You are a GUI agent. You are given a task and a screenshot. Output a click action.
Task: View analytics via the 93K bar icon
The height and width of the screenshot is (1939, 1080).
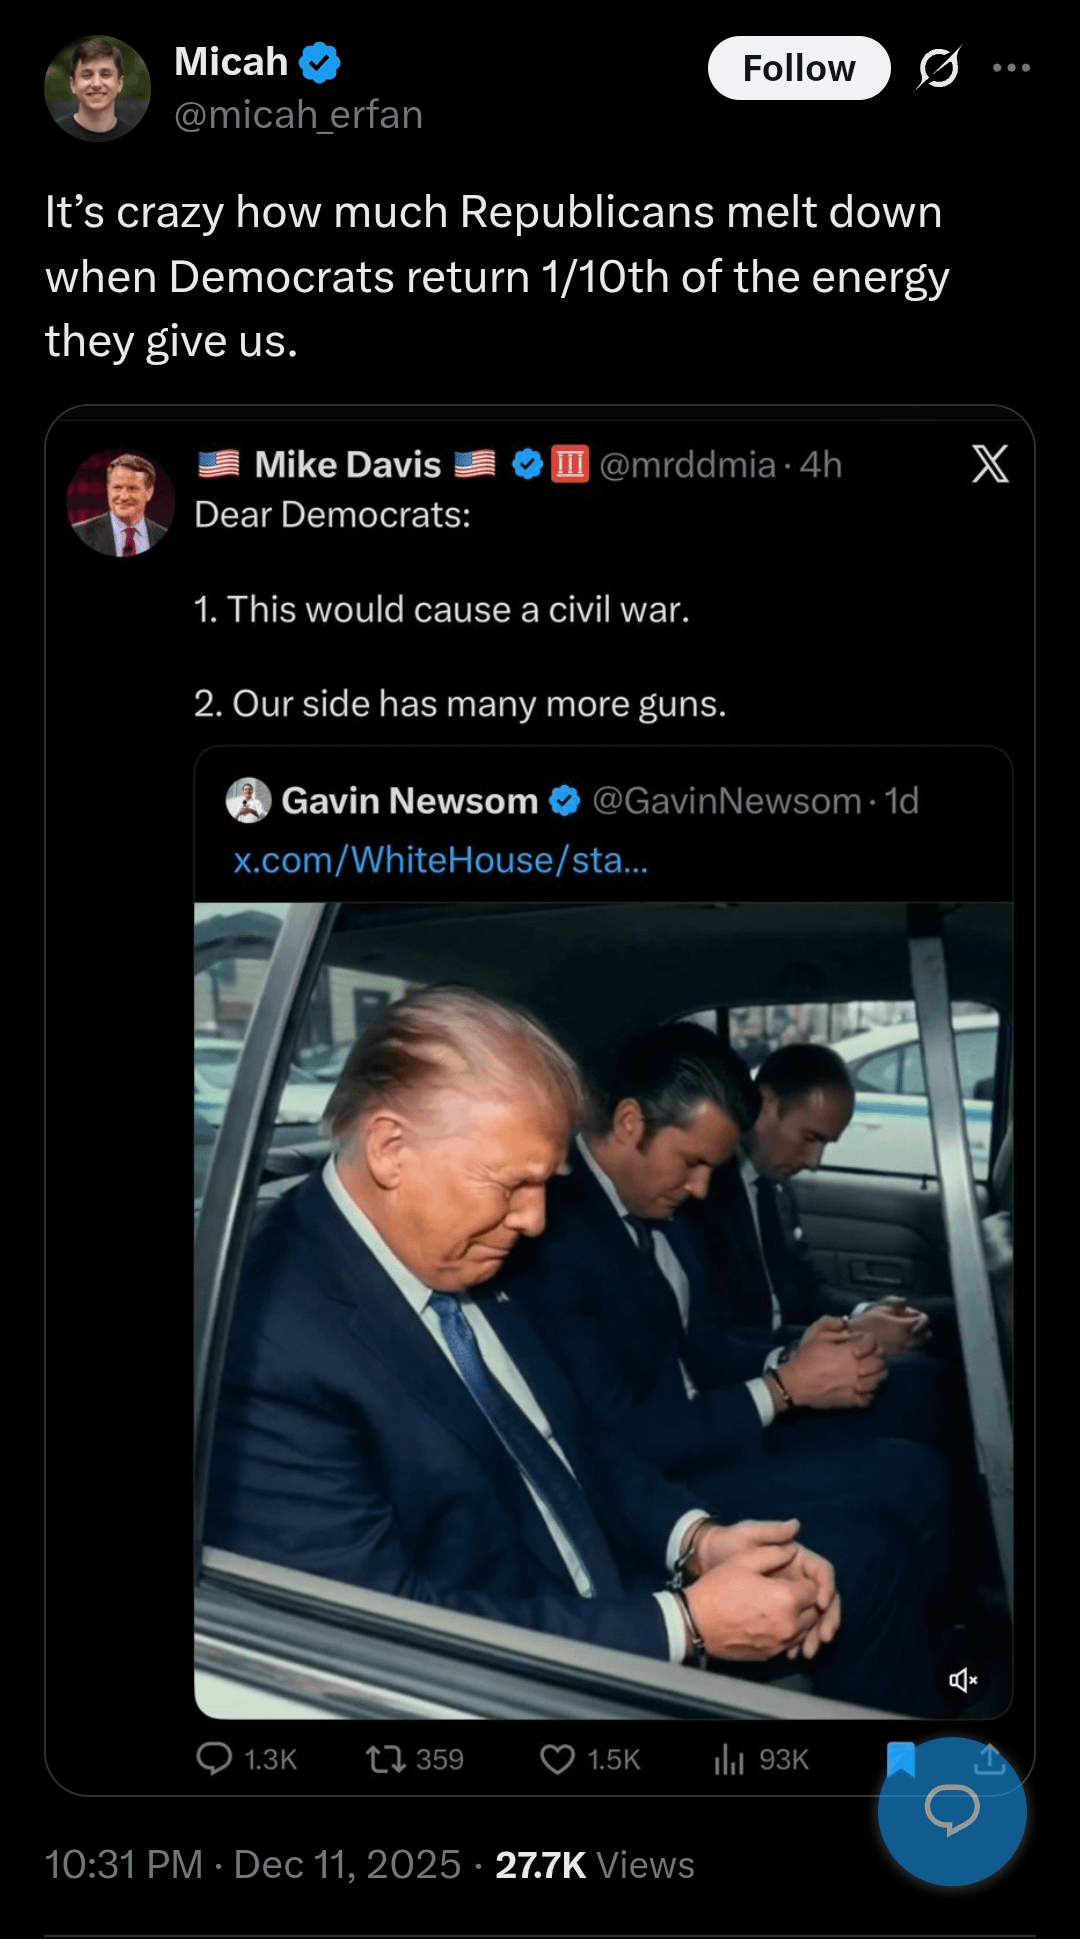point(729,1758)
